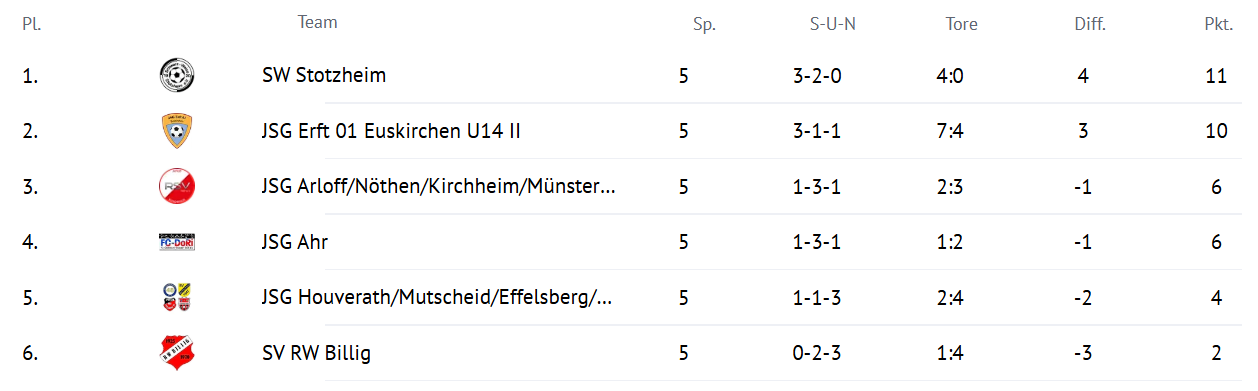Image resolution: width=1258 pixels, height=391 pixels.
Task: Click the S-U-N column header
Action: [x=833, y=25]
